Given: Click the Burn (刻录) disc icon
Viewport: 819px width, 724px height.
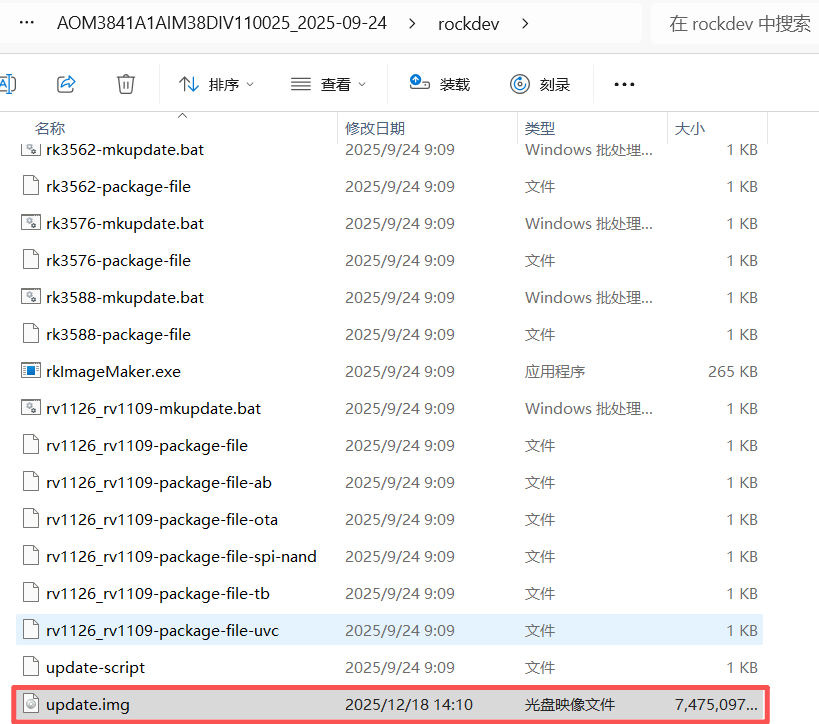Looking at the screenshot, I should [x=519, y=84].
